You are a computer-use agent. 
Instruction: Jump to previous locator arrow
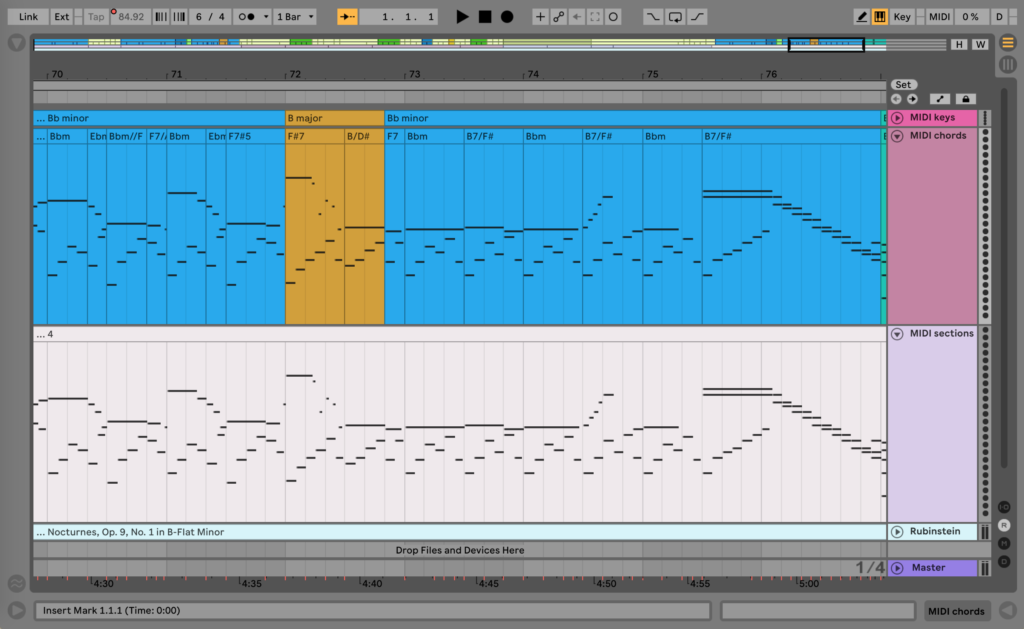click(x=896, y=99)
